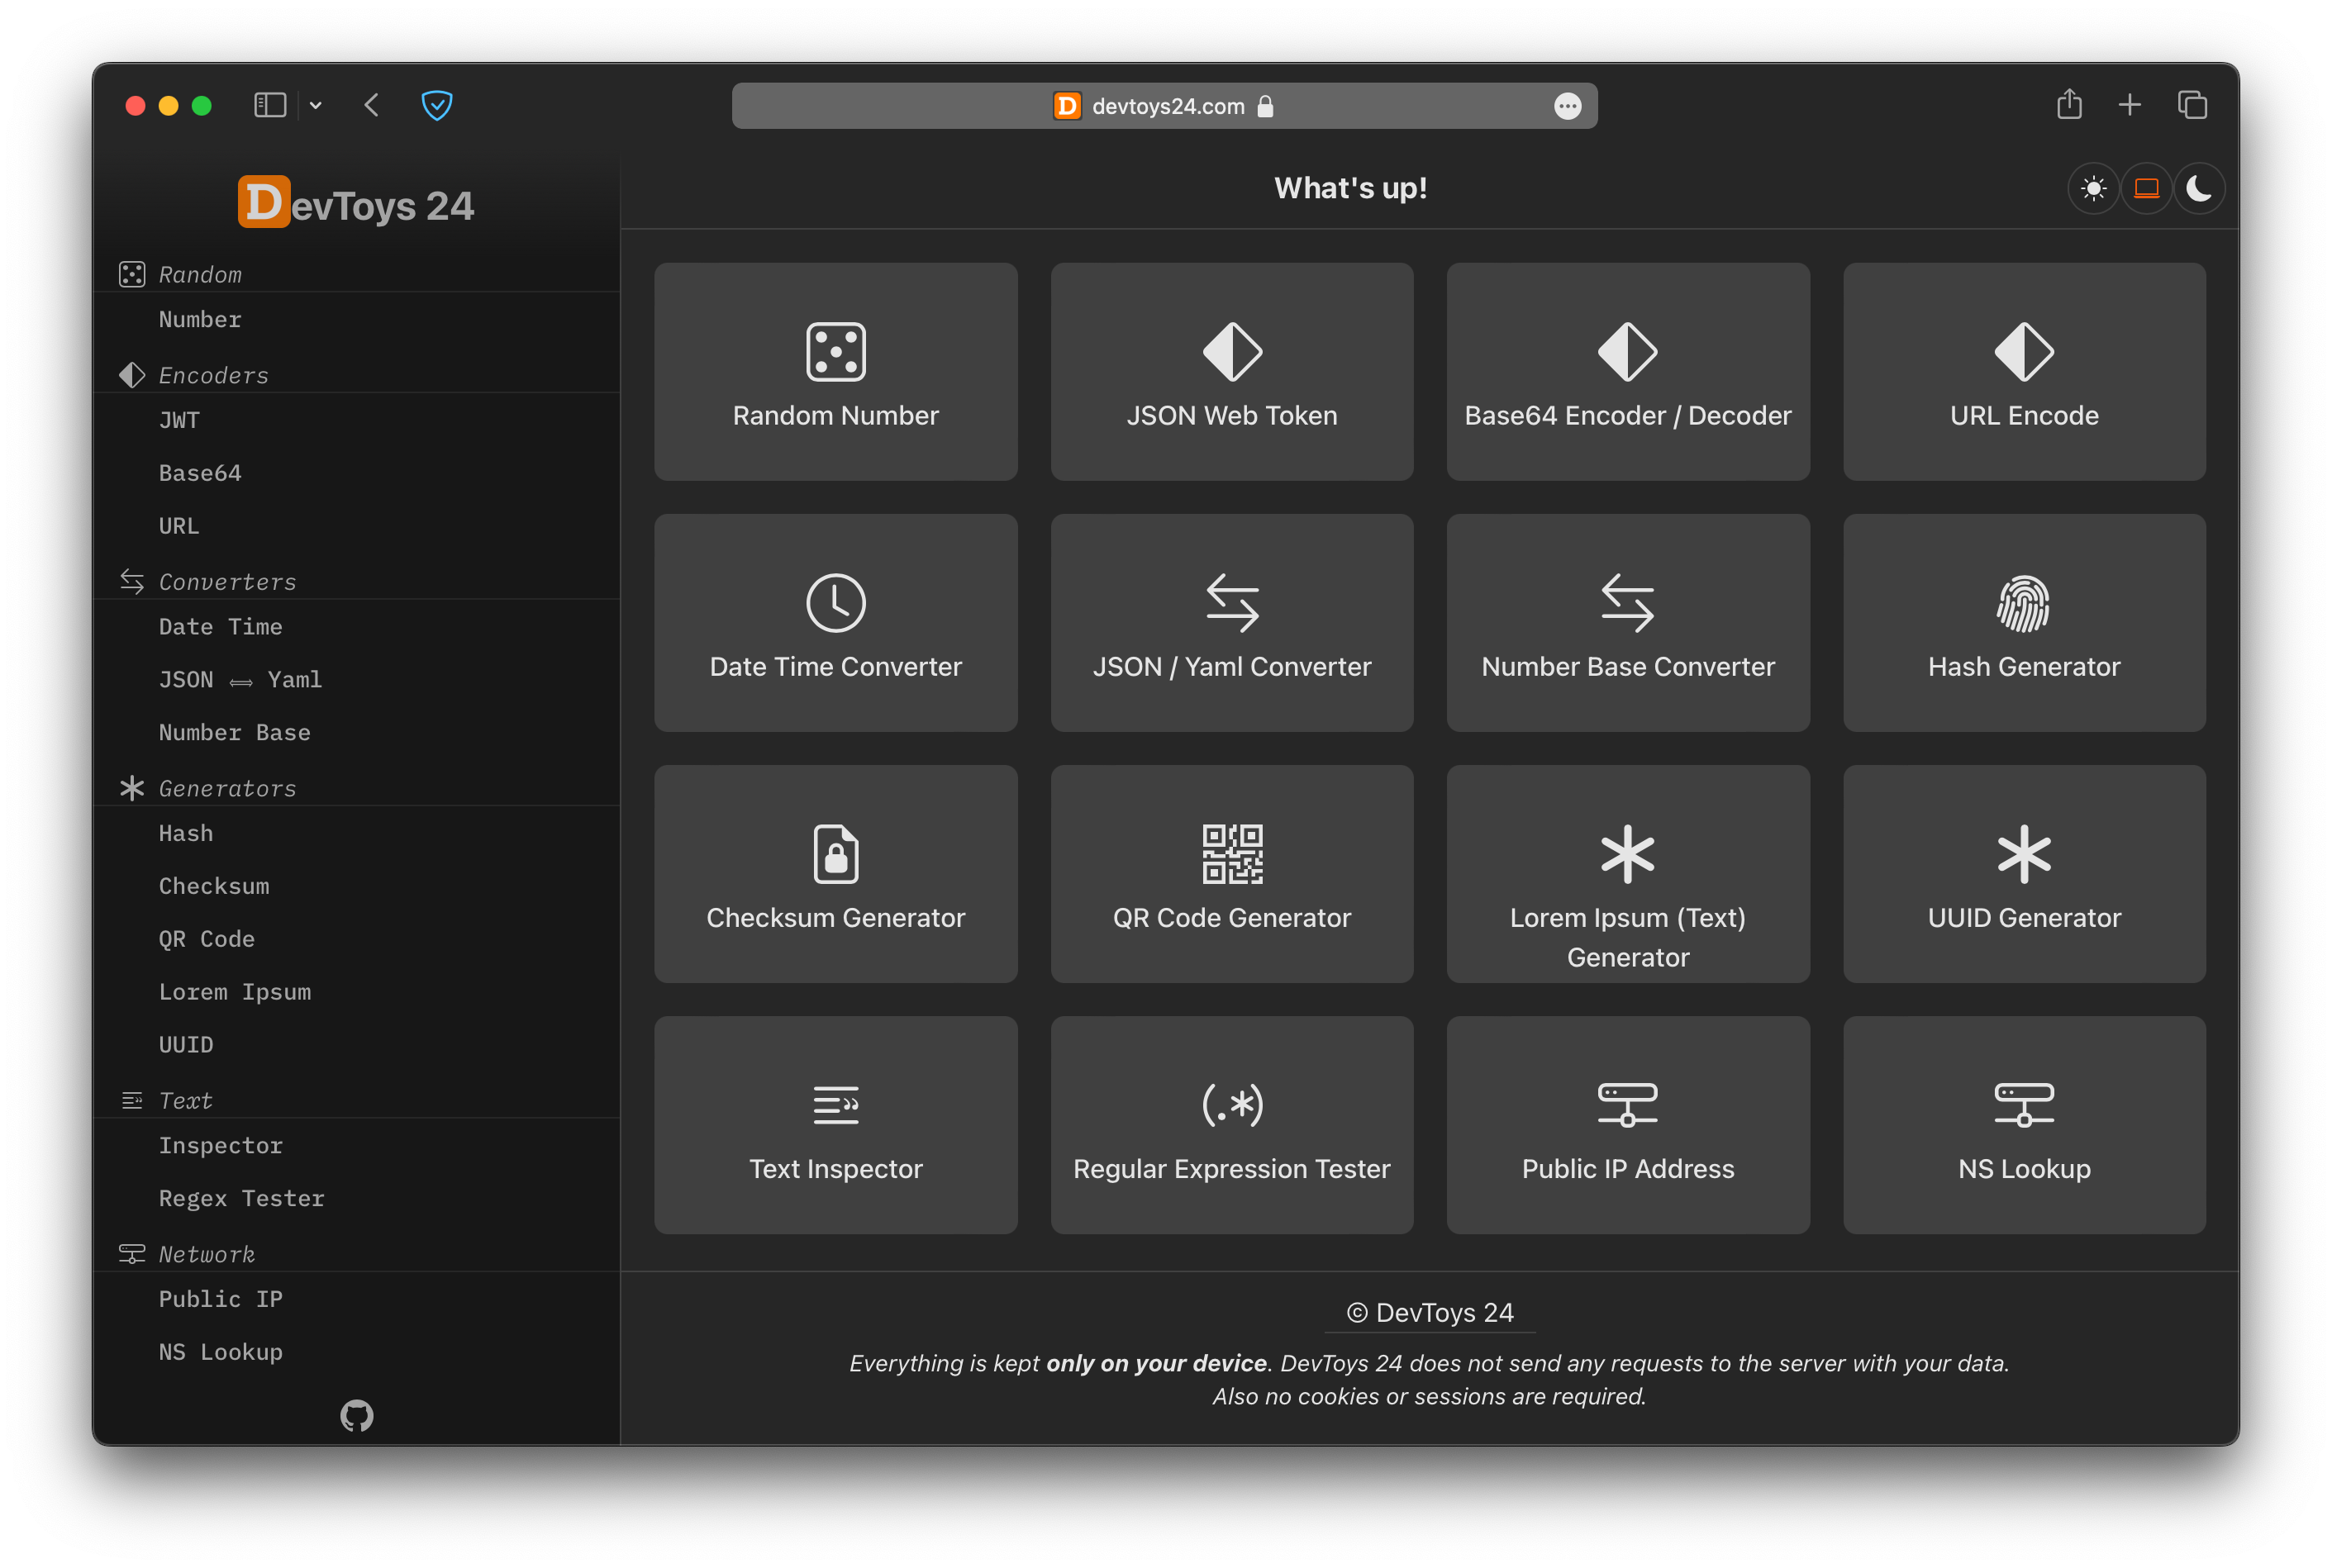Screen dimensions: 2332x1568
Task: Switch to light theme with sun icon
Action: pyautogui.click(x=2093, y=188)
